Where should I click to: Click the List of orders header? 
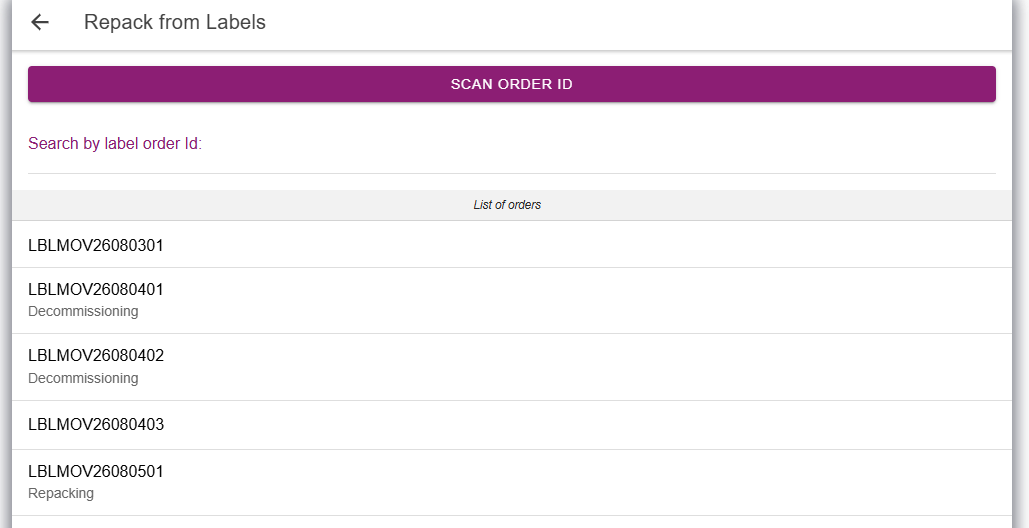pyautogui.click(x=511, y=205)
